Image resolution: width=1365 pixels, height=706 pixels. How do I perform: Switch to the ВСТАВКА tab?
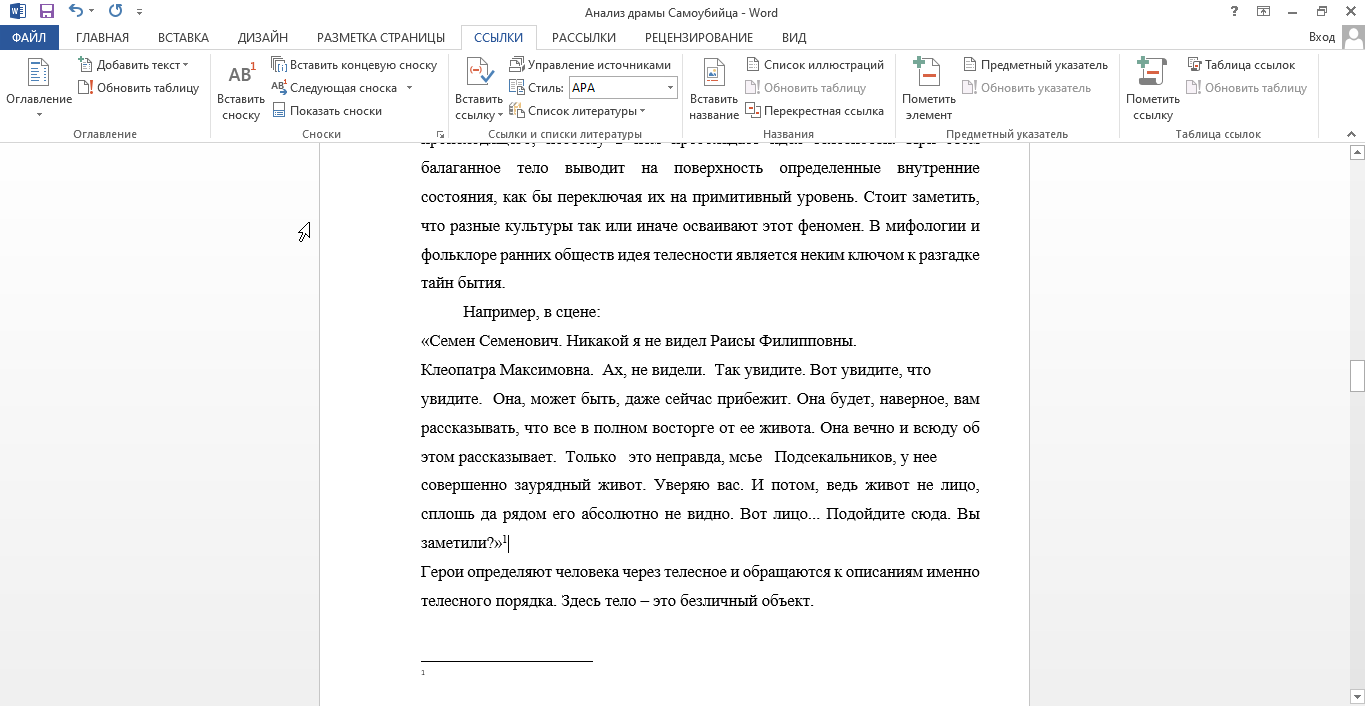[184, 38]
